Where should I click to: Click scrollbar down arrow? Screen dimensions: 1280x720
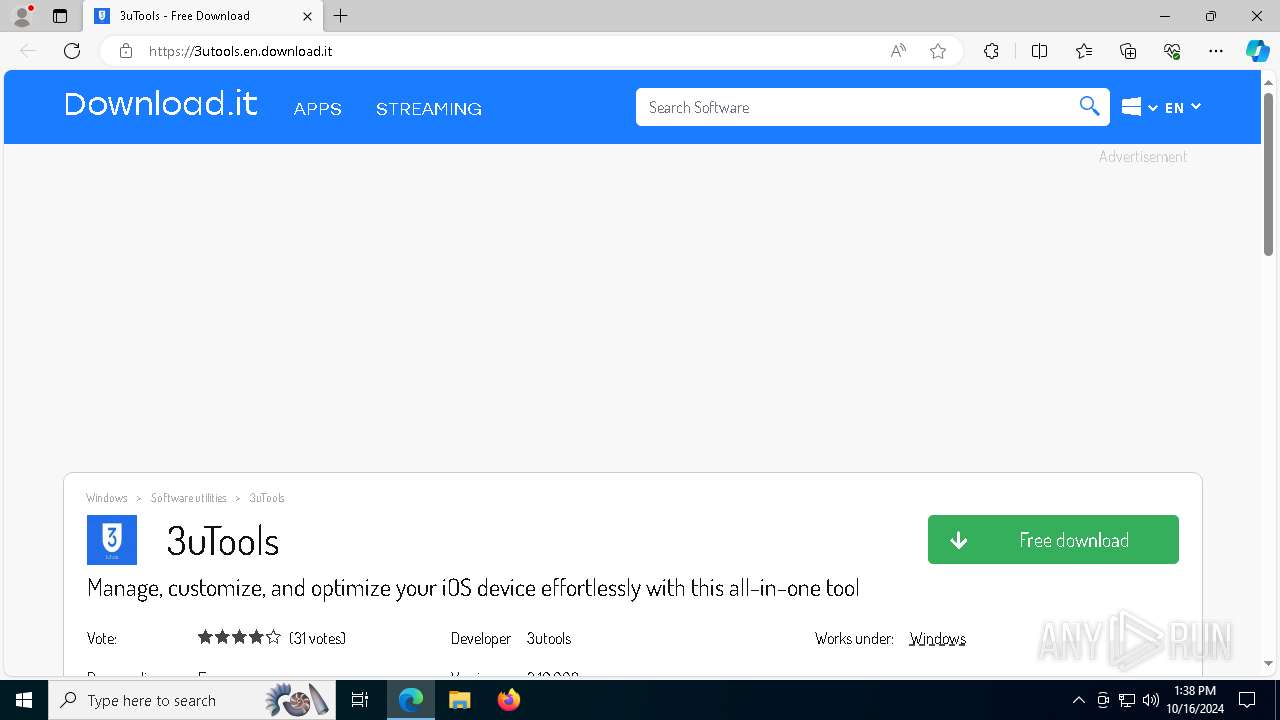point(1268,663)
